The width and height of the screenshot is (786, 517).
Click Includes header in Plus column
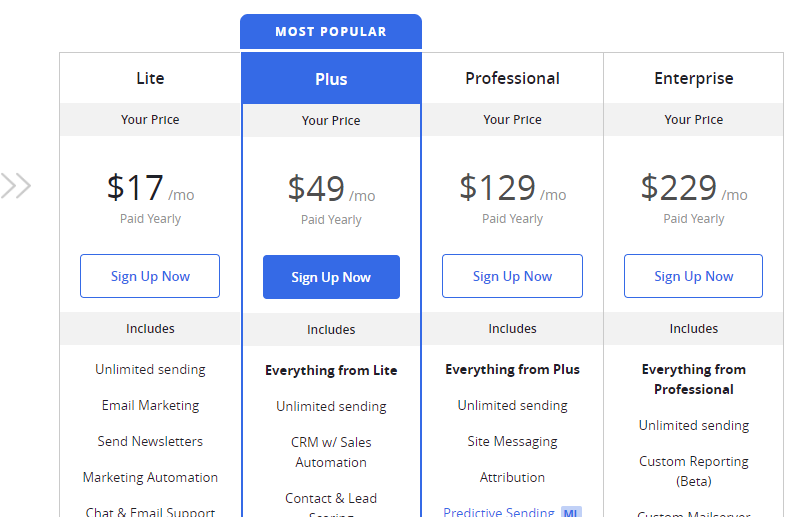[331, 329]
